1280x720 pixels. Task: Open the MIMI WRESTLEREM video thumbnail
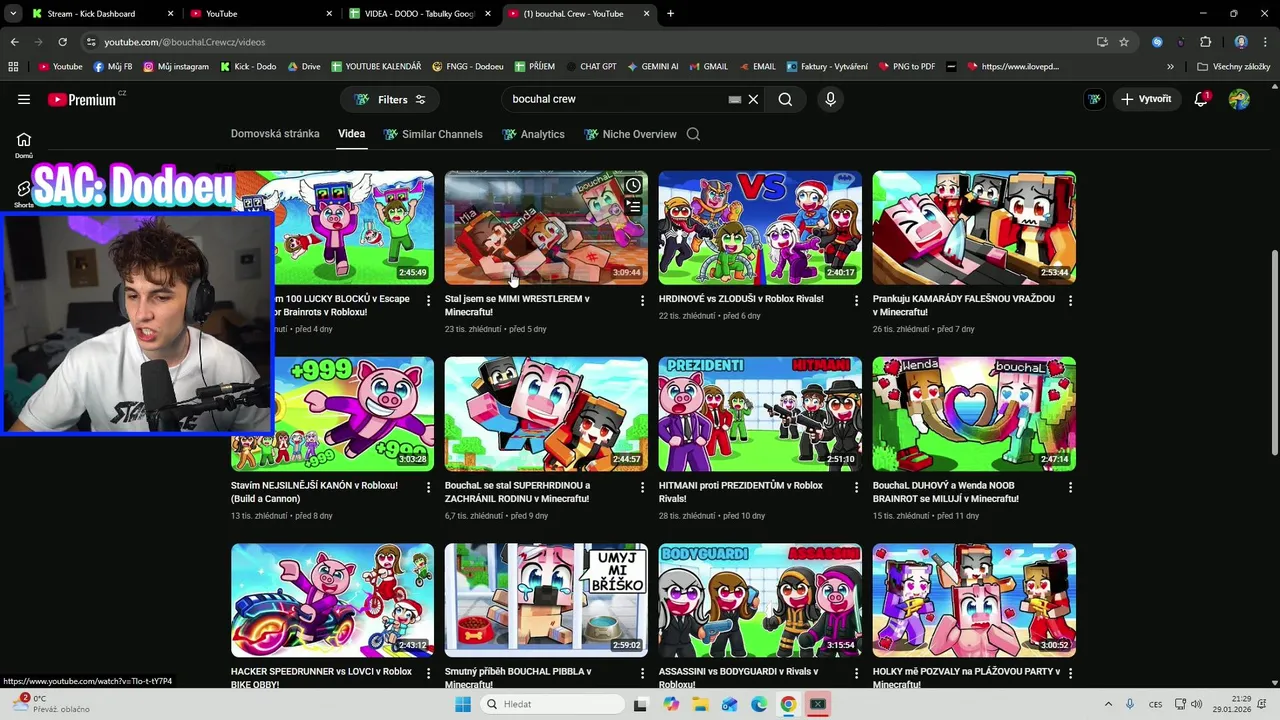[546, 228]
